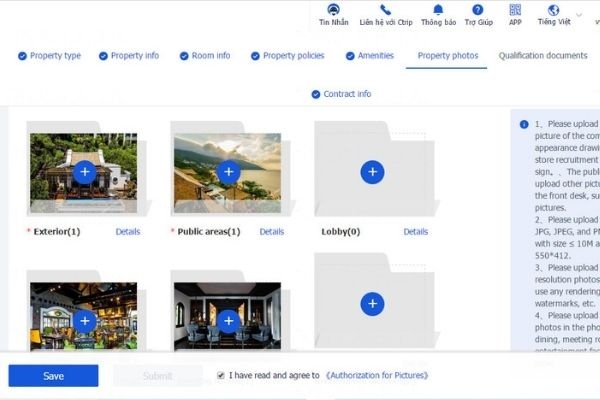Viewport: 600px width, 400px height.
Task: Go to Property type step
Action: 55,56
